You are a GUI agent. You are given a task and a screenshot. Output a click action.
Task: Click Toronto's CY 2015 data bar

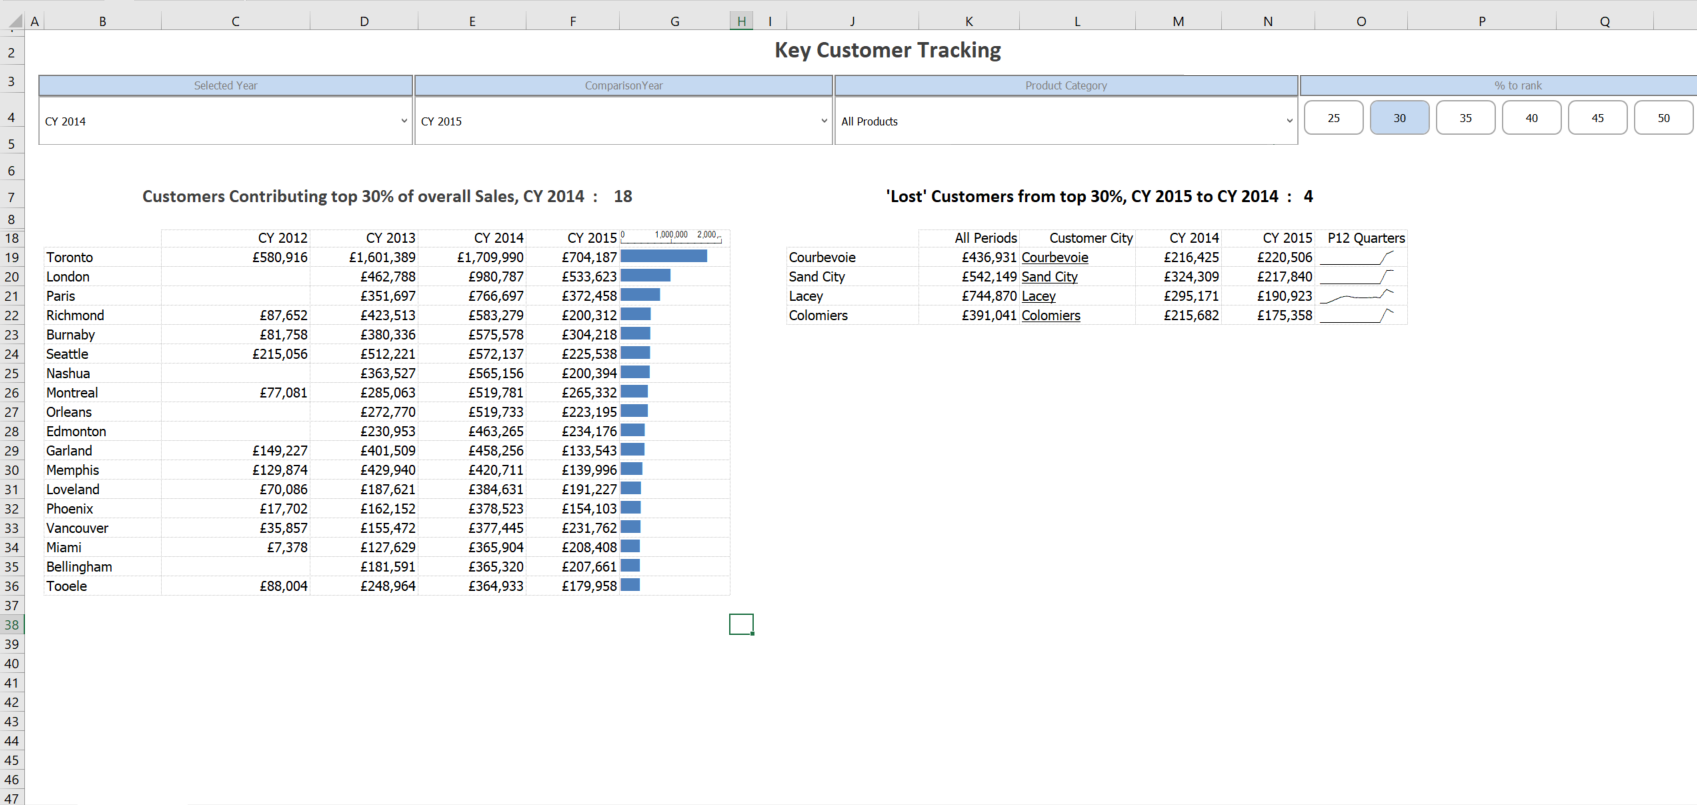663,257
